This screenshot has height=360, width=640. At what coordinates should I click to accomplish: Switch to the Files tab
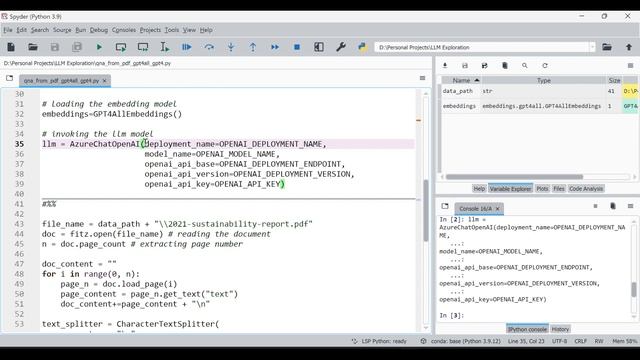(558, 189)
